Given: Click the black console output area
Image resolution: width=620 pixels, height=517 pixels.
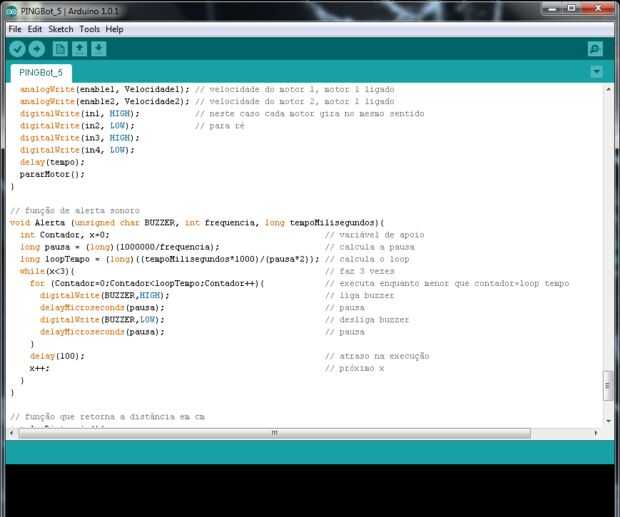Looking at the screenshot, I should 310,490.
